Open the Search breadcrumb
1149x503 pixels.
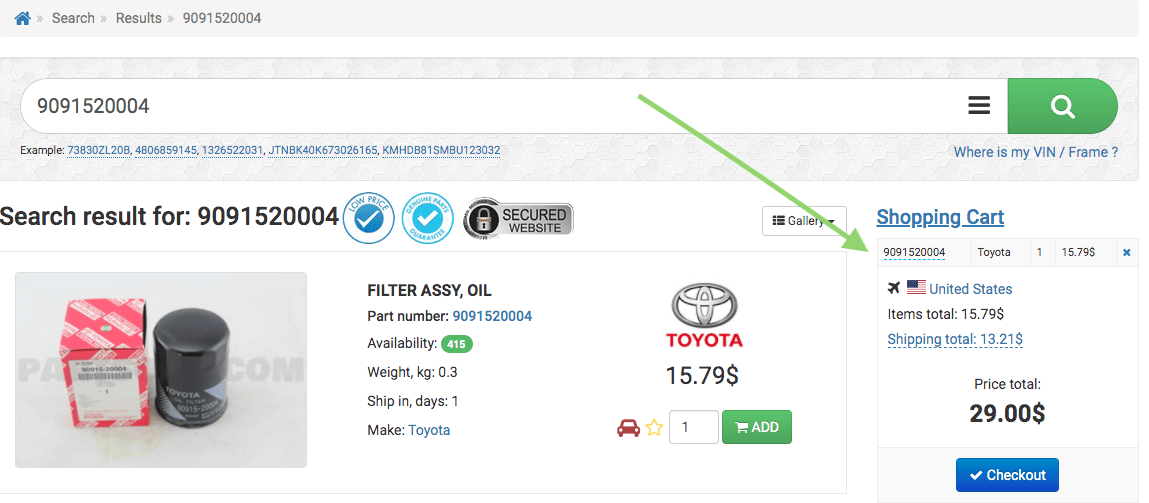(x=73, y=18)
